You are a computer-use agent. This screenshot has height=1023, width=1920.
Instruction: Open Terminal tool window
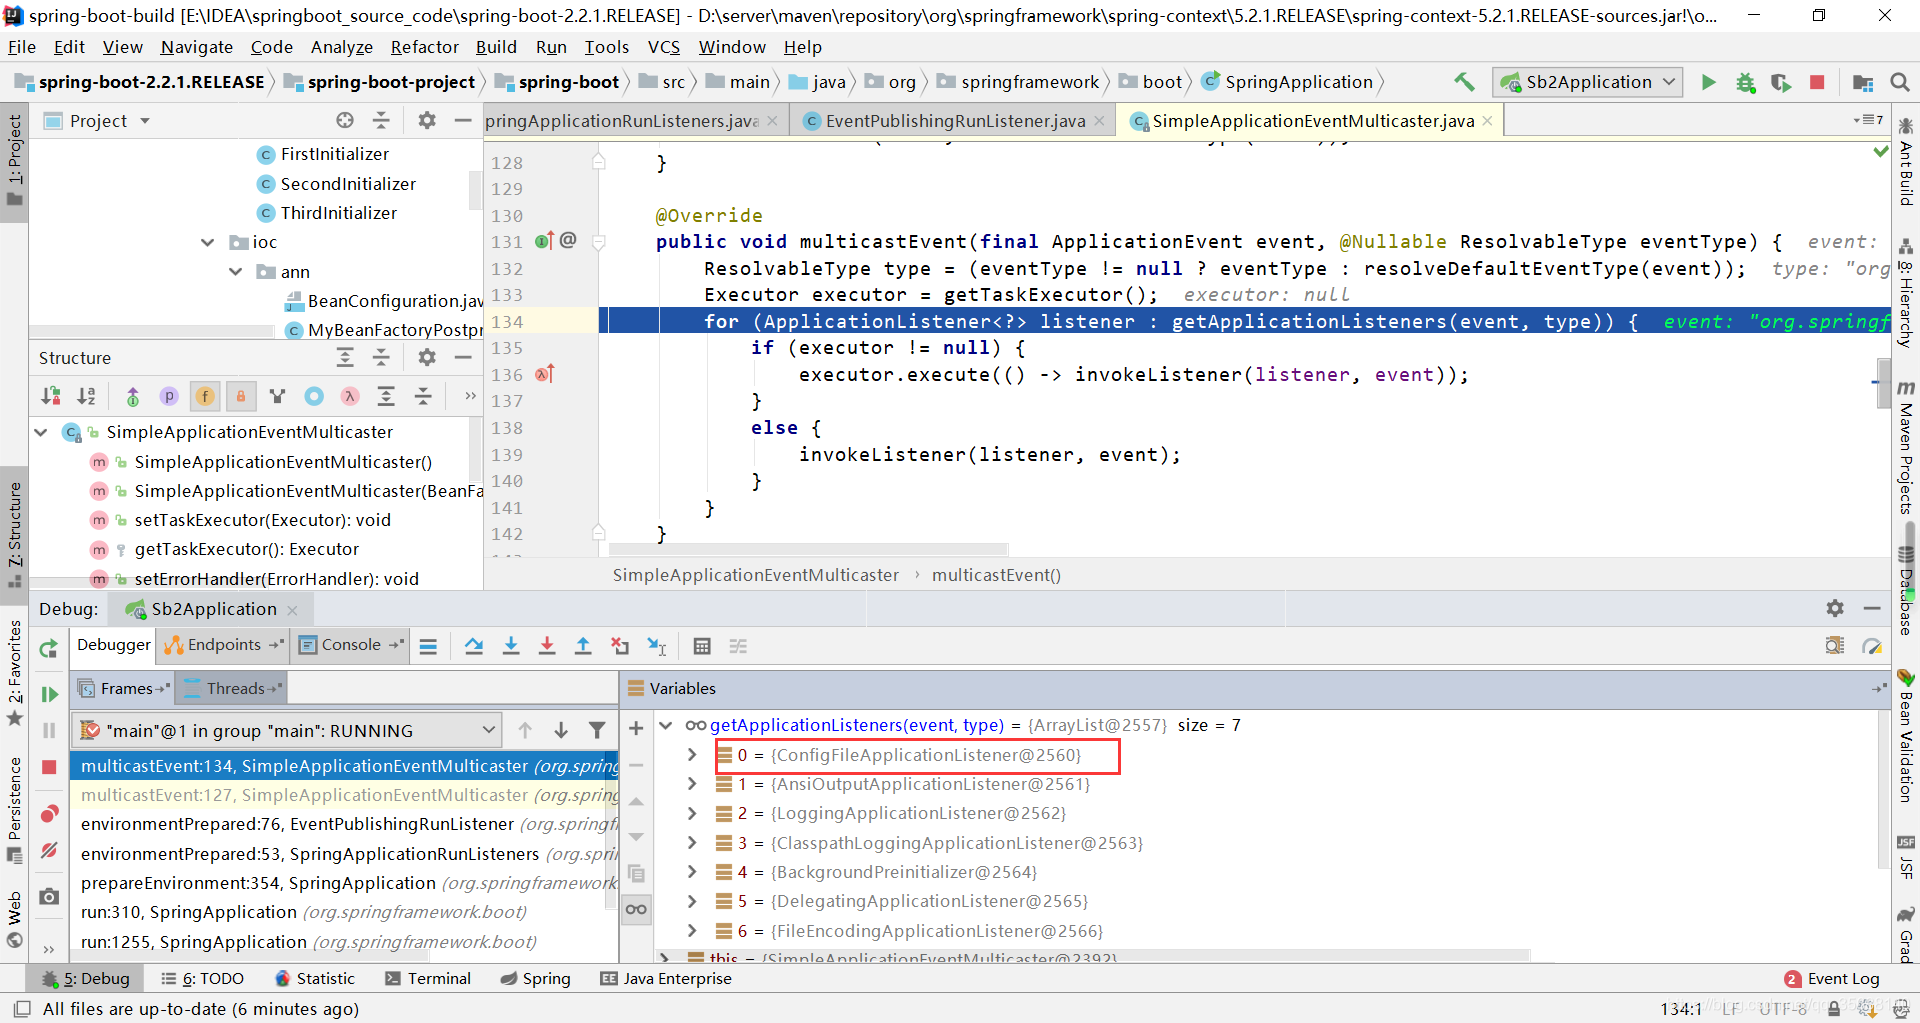428,978
